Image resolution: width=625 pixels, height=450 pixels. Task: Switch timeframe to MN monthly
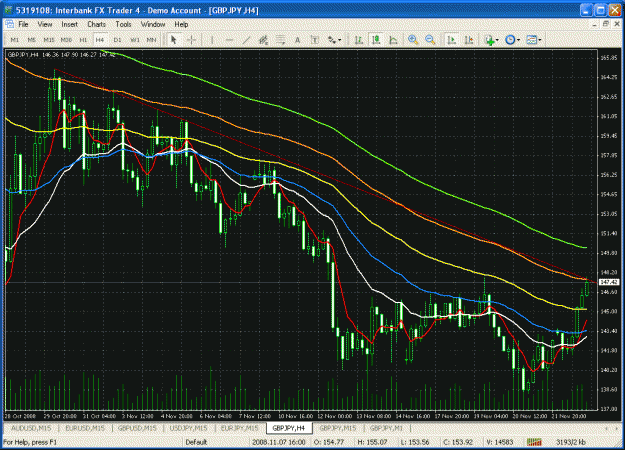[151, 40]
